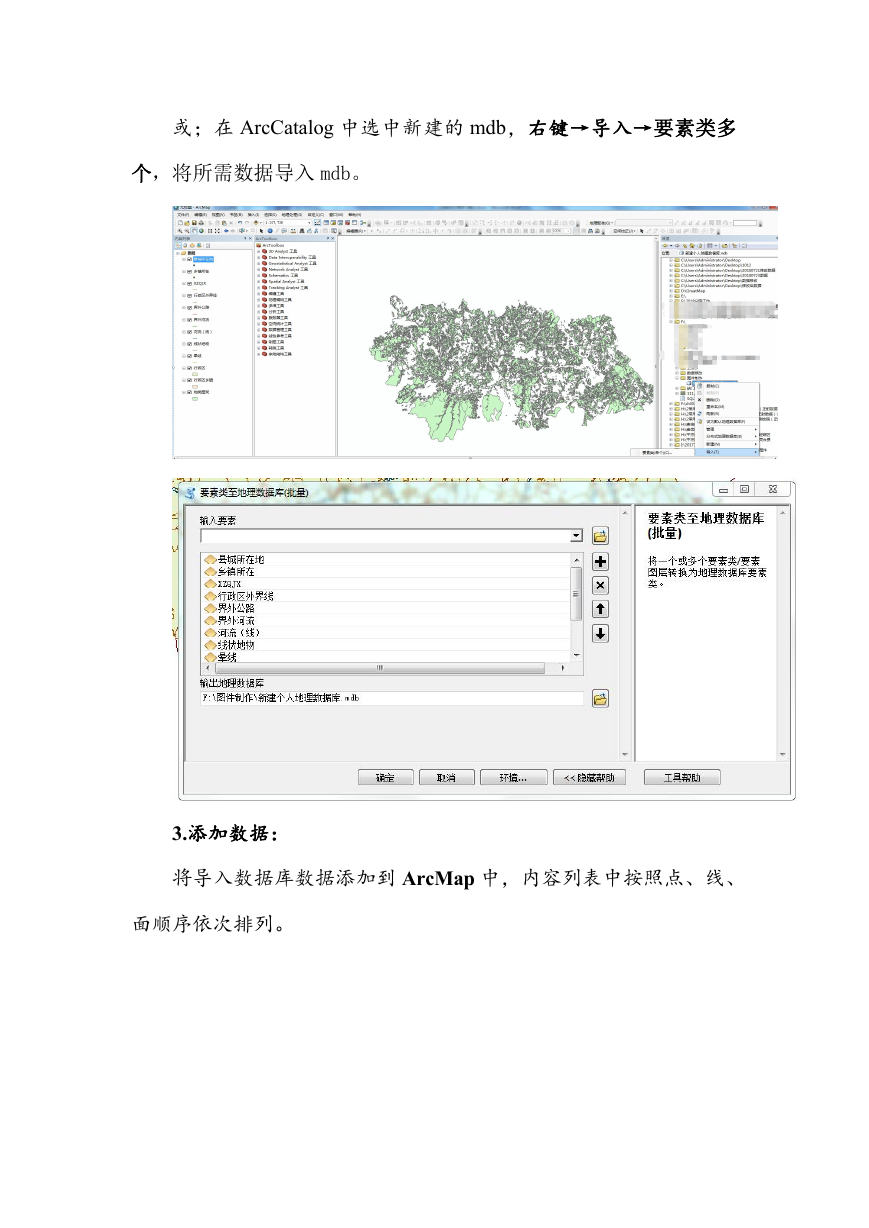Expand the Schematics toolbox node

258,275
